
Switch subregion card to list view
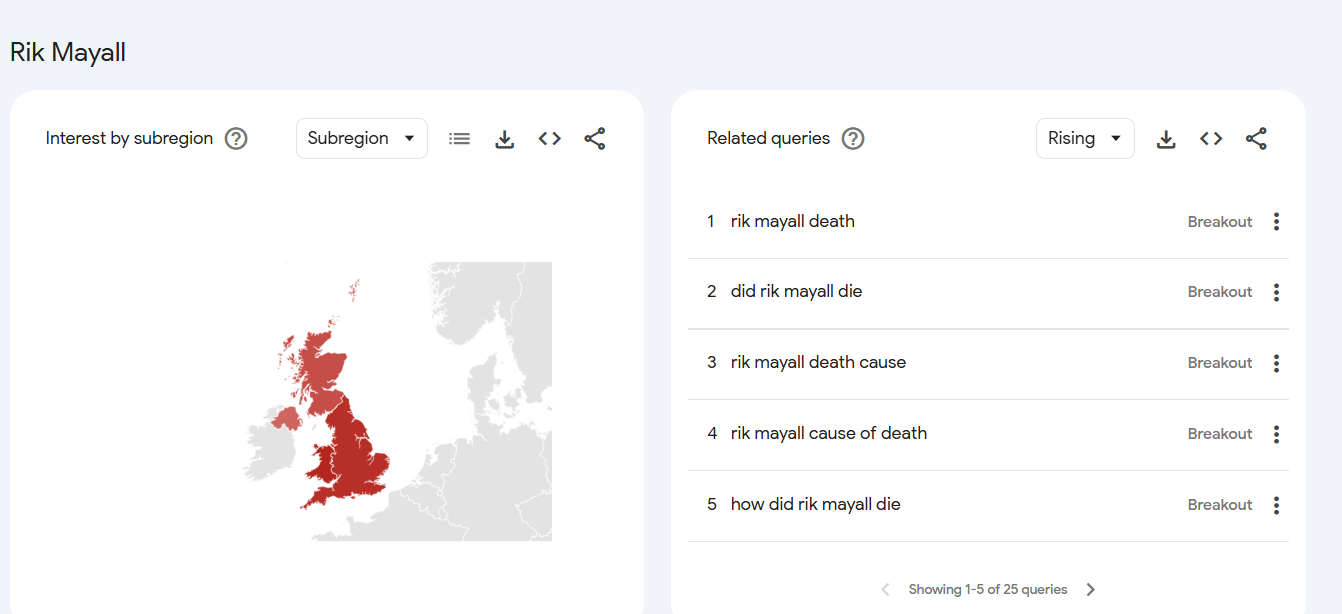(459, 139)
